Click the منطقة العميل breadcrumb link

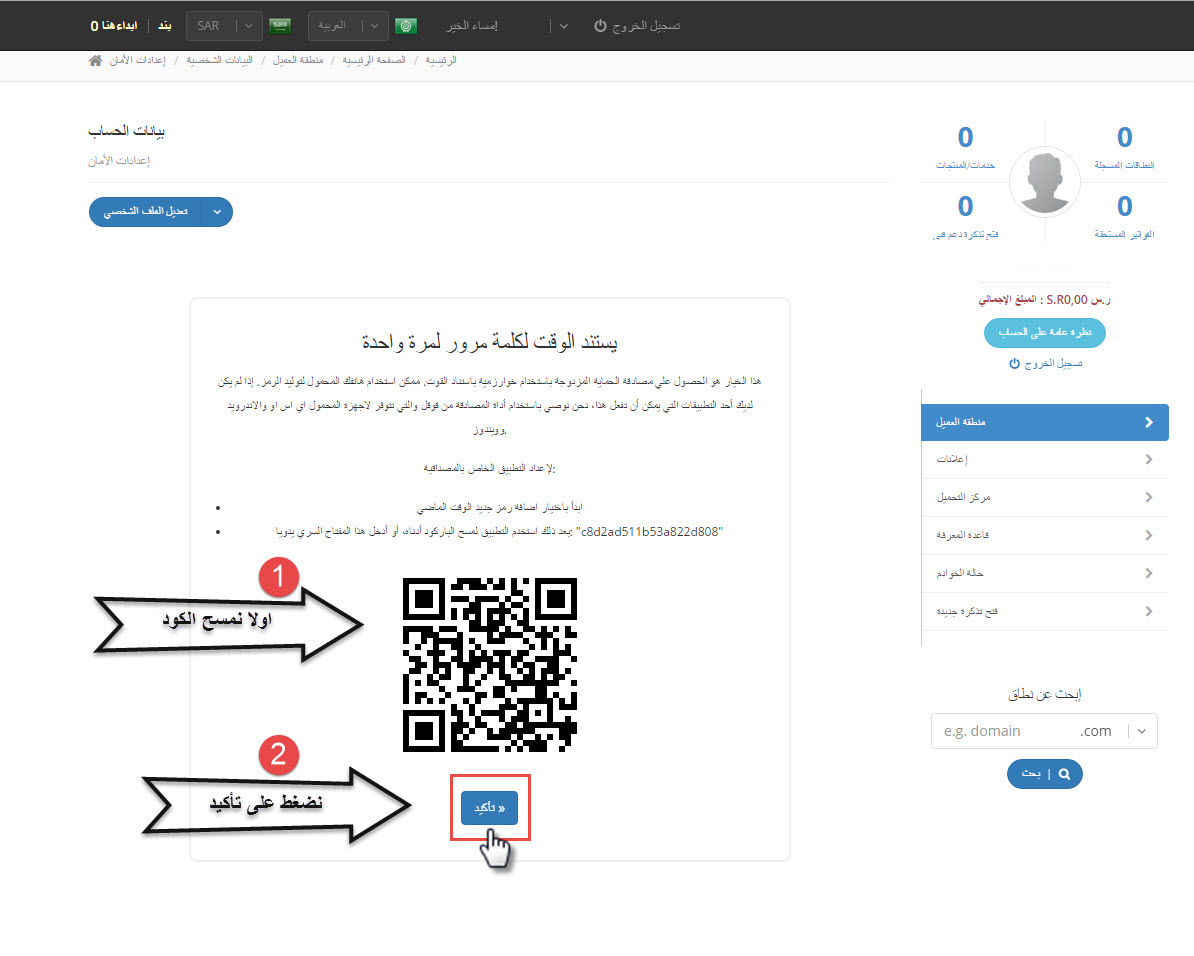point(298,60)
